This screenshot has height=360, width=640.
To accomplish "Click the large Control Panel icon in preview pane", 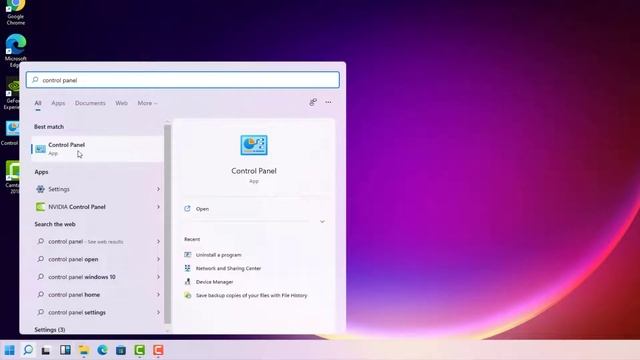I will 253,145.
